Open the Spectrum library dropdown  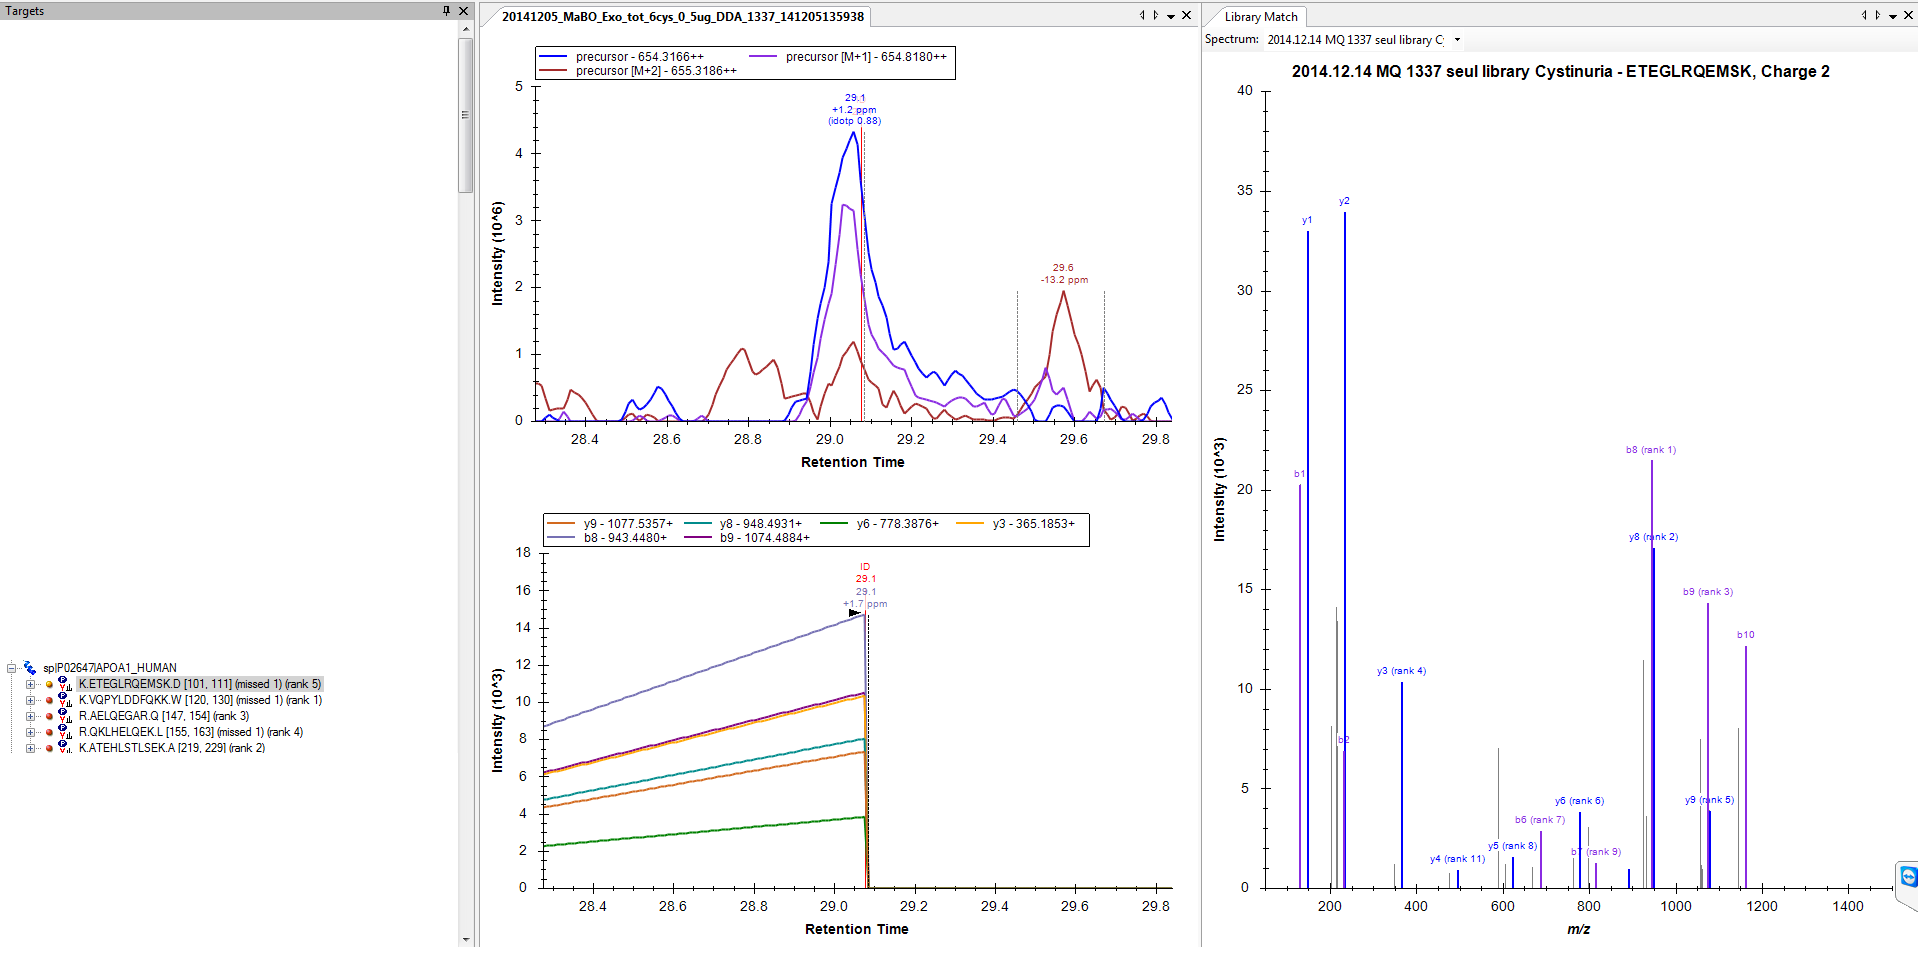coord(1457,40)
